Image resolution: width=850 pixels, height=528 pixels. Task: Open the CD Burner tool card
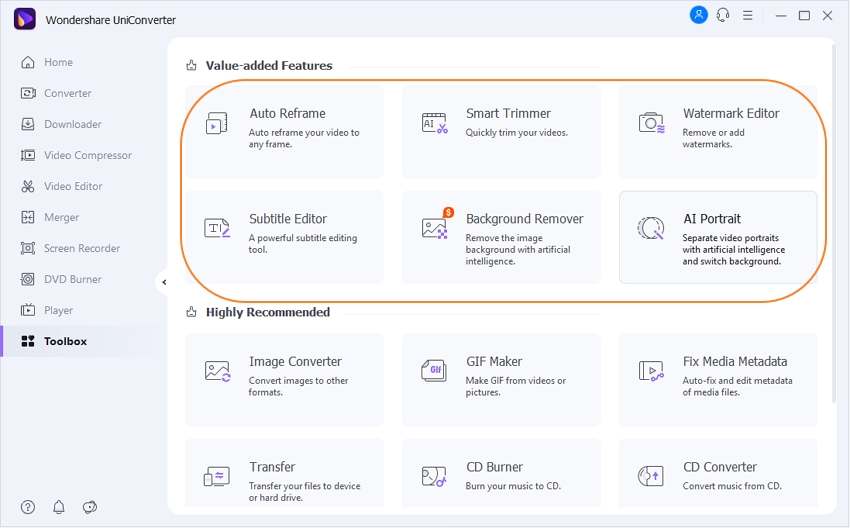[501, 475]
